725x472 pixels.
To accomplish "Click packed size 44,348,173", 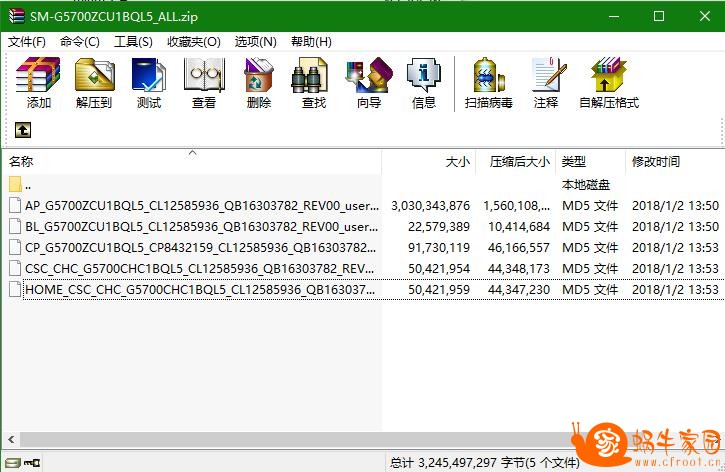I will point(519,269).
